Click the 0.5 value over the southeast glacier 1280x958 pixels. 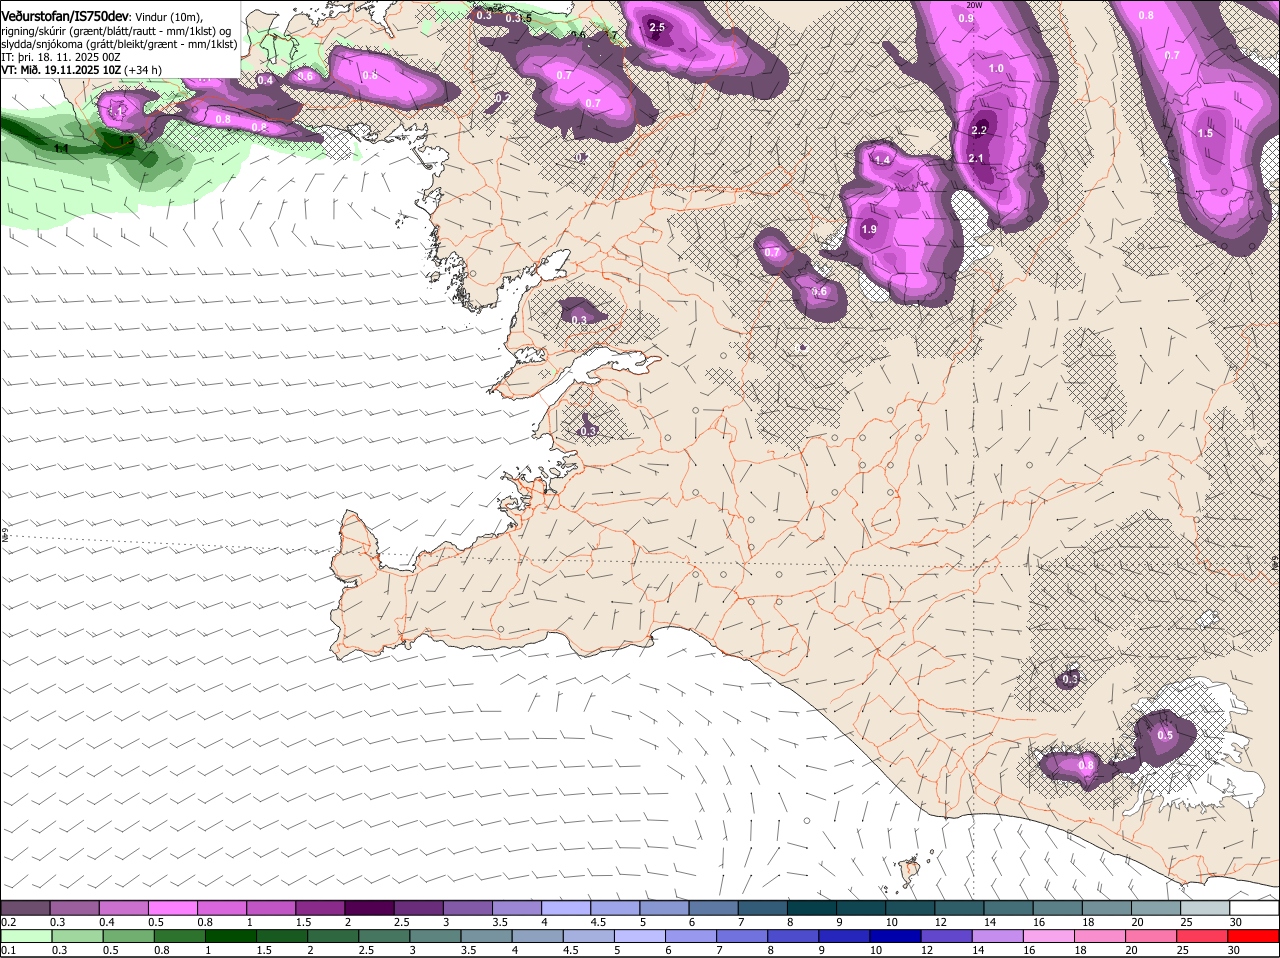1165,735
